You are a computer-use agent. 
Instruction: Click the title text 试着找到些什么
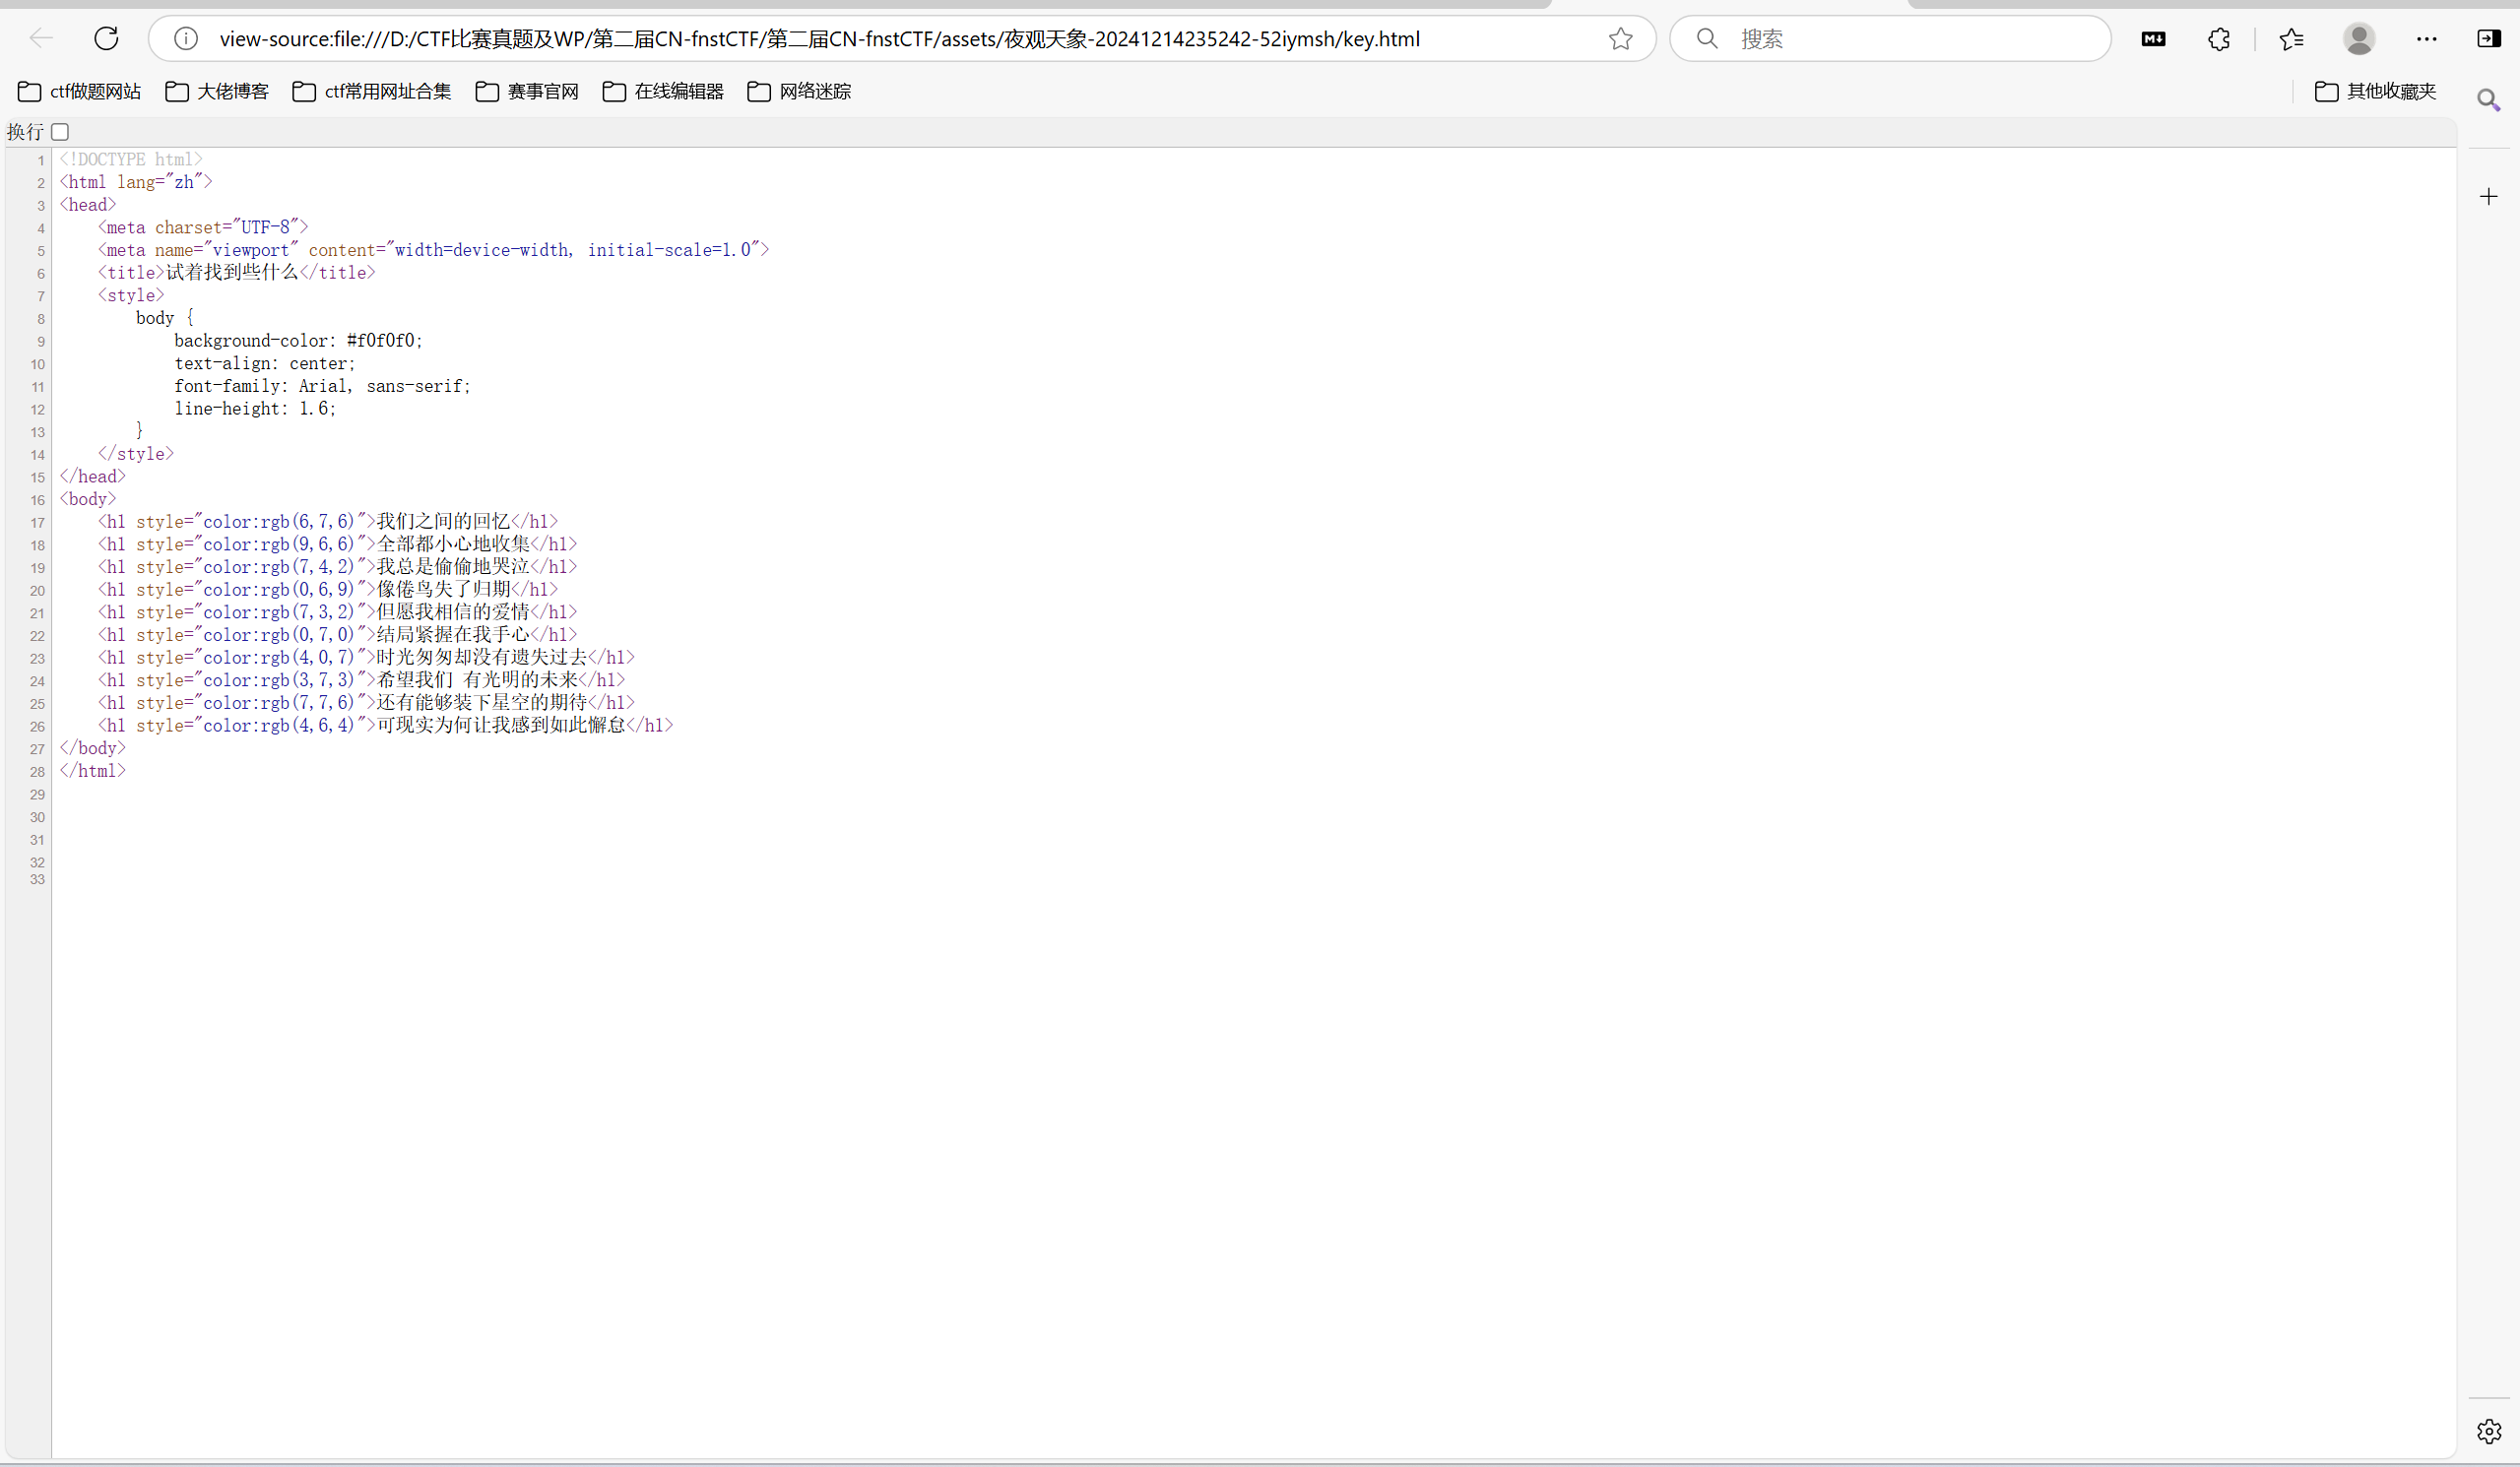[232, 272]
